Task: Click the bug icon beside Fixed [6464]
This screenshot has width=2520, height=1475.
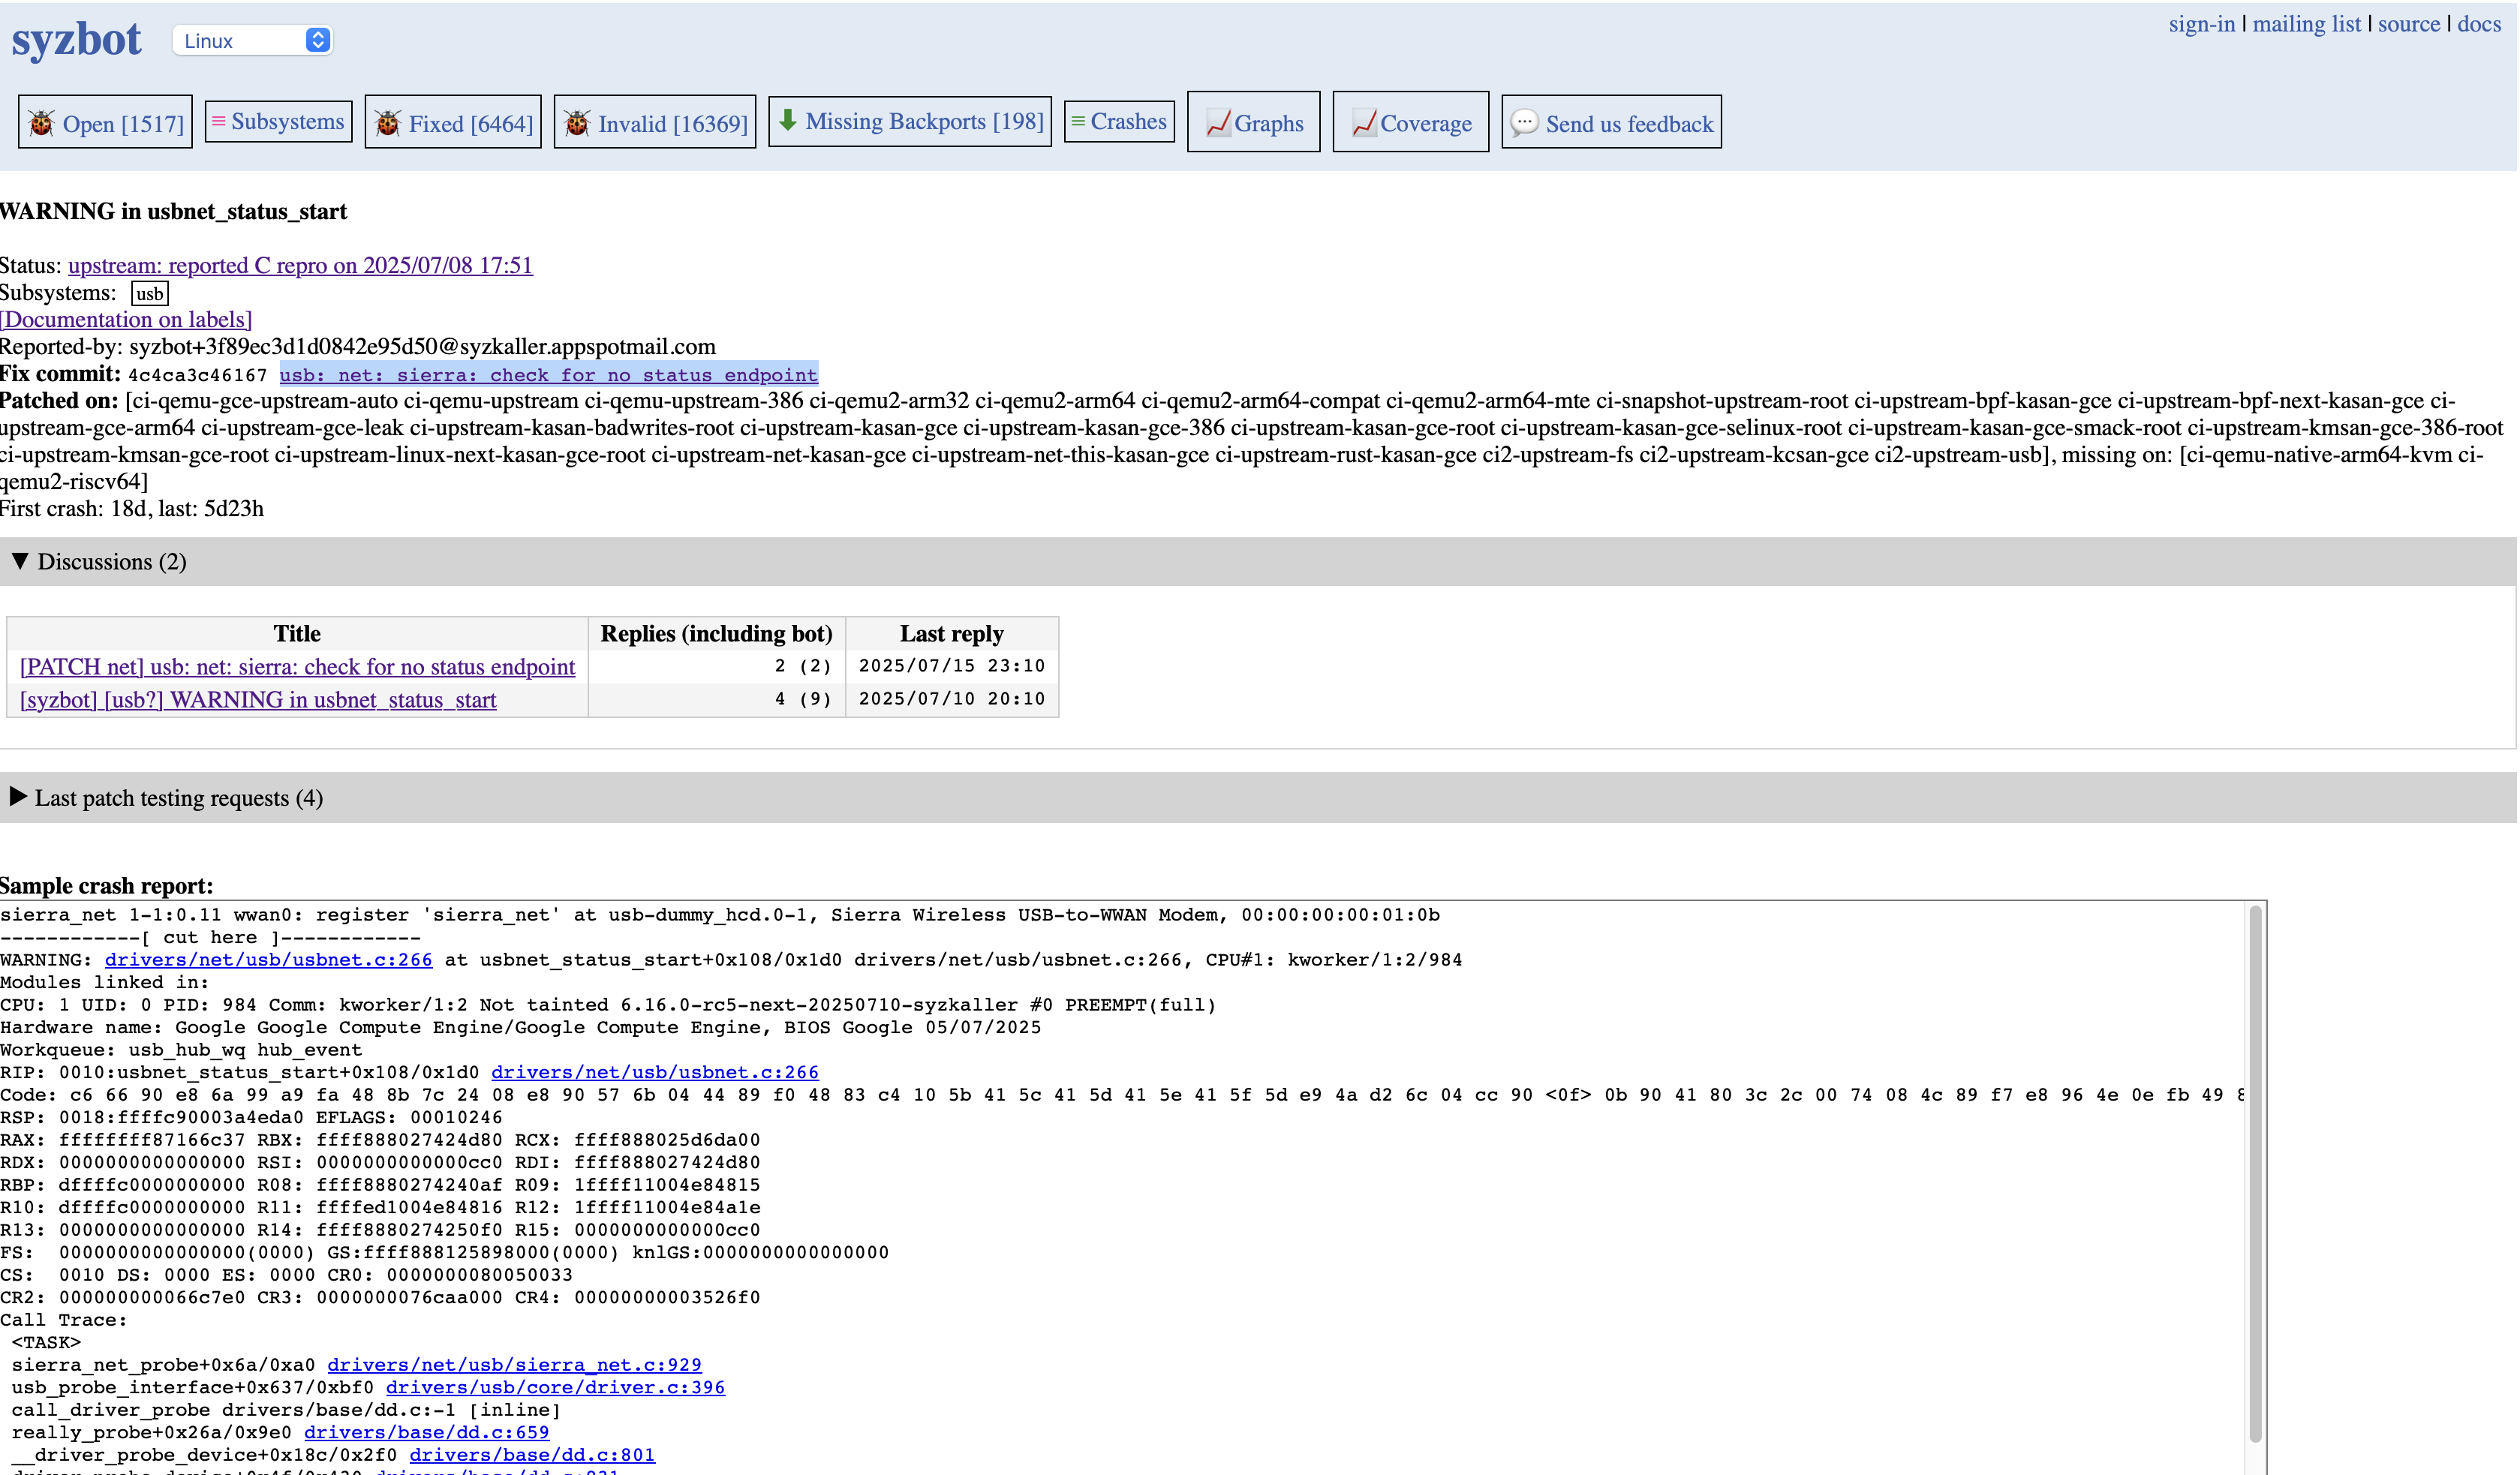Action: click(388, 123)
